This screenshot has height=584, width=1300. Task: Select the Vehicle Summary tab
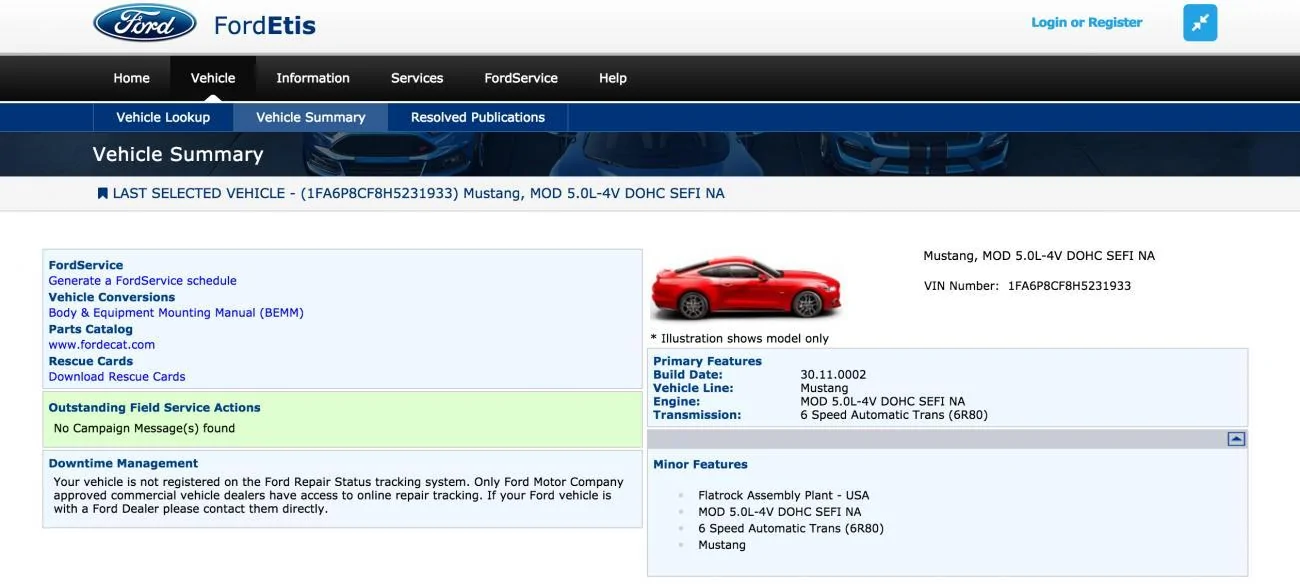(311, 117)
